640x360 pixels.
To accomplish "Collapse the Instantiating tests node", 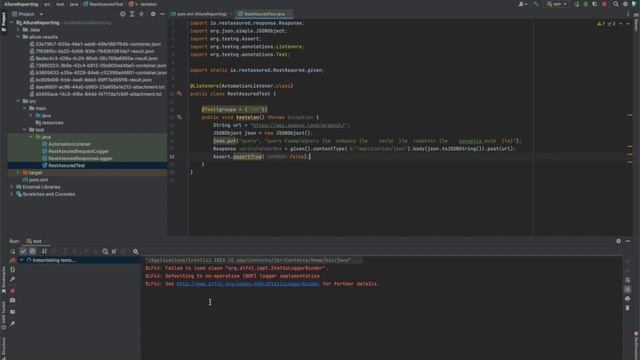I will (x=22, y=260).
